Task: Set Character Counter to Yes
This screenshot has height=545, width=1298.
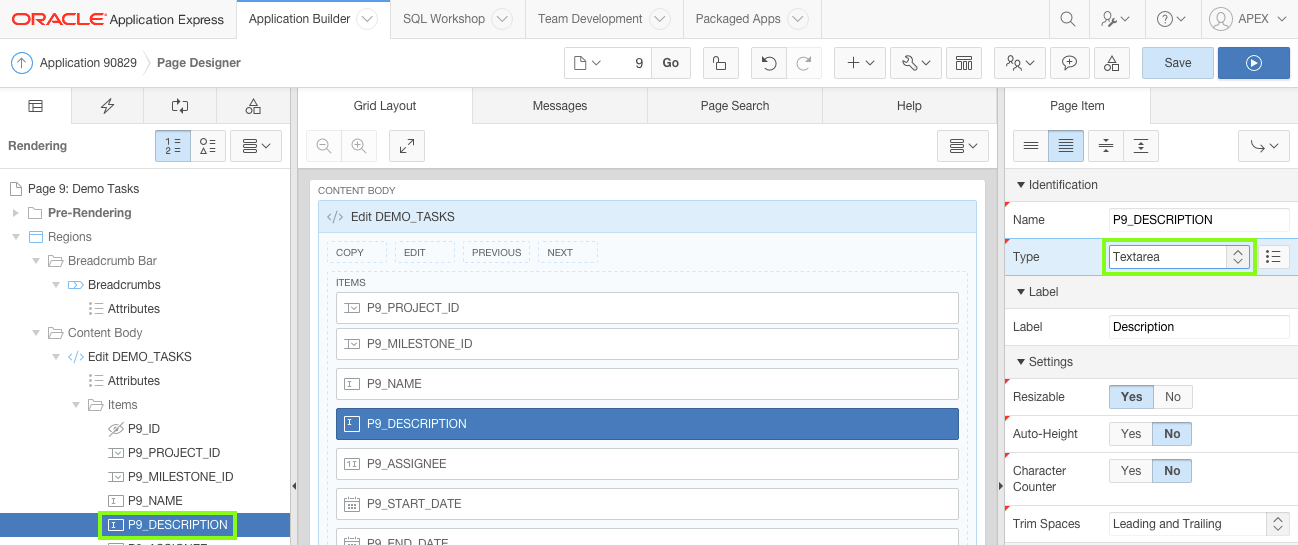Action: point(1131,471)
